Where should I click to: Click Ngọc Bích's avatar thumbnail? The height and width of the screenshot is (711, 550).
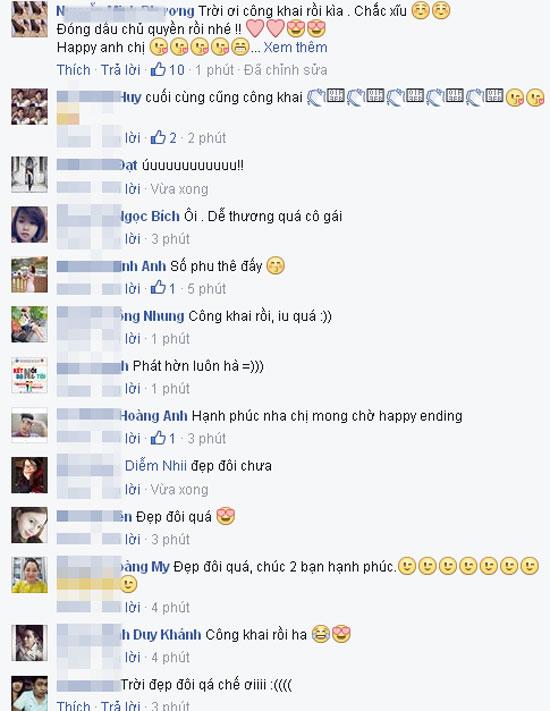pos(29,224)
